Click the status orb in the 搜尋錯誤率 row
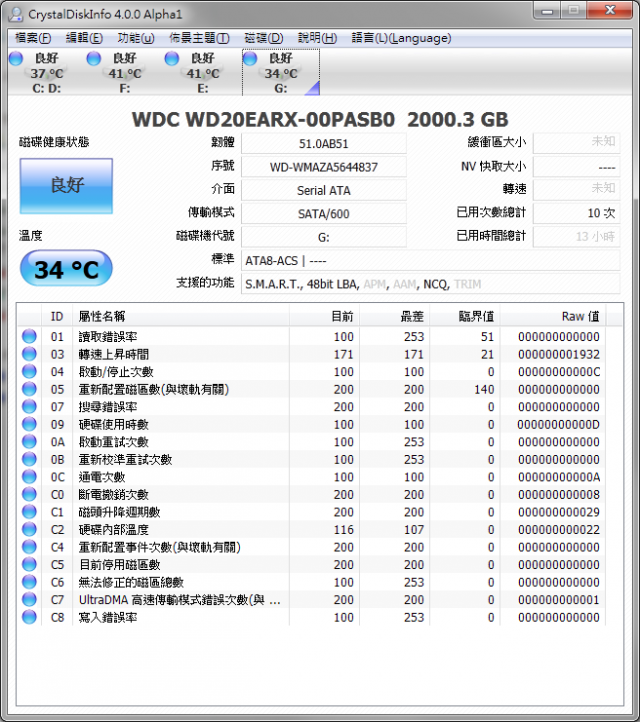Screen dimensions: 640x723 click(29, 406)
